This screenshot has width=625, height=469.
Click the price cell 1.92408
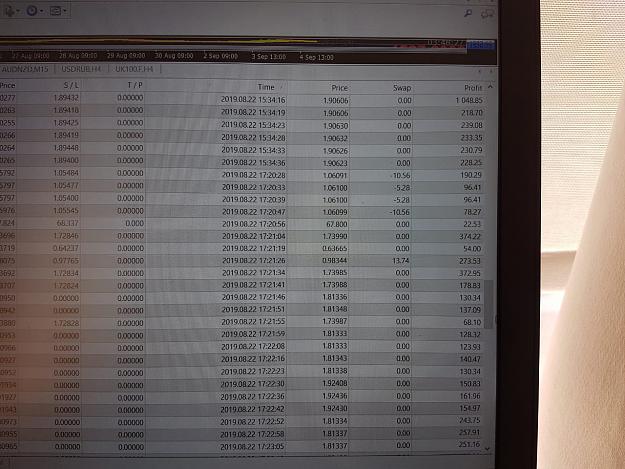335,383
